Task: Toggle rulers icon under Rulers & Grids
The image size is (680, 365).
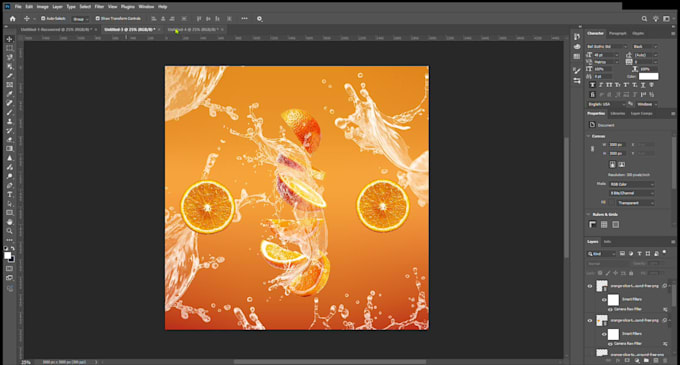Action: (x=593, y=225)
